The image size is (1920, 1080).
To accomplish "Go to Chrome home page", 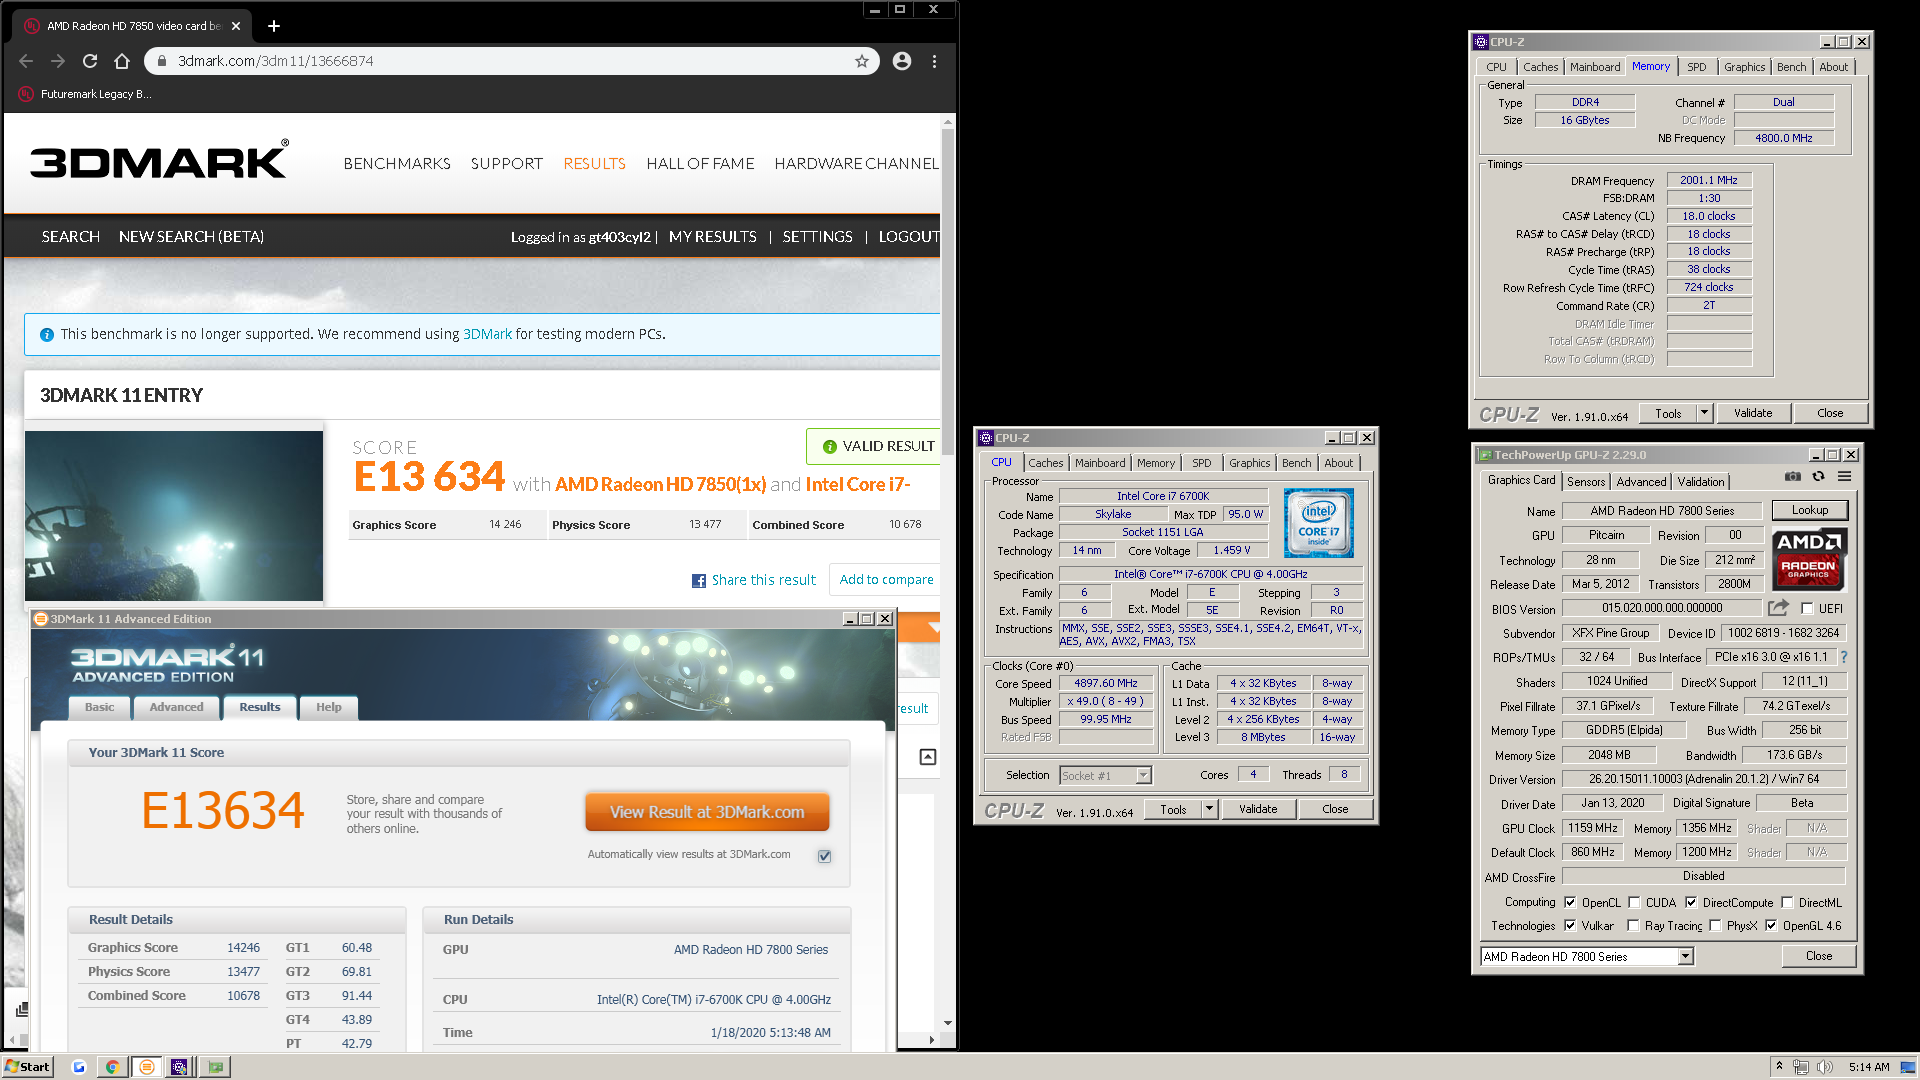I will coord(122,61).
